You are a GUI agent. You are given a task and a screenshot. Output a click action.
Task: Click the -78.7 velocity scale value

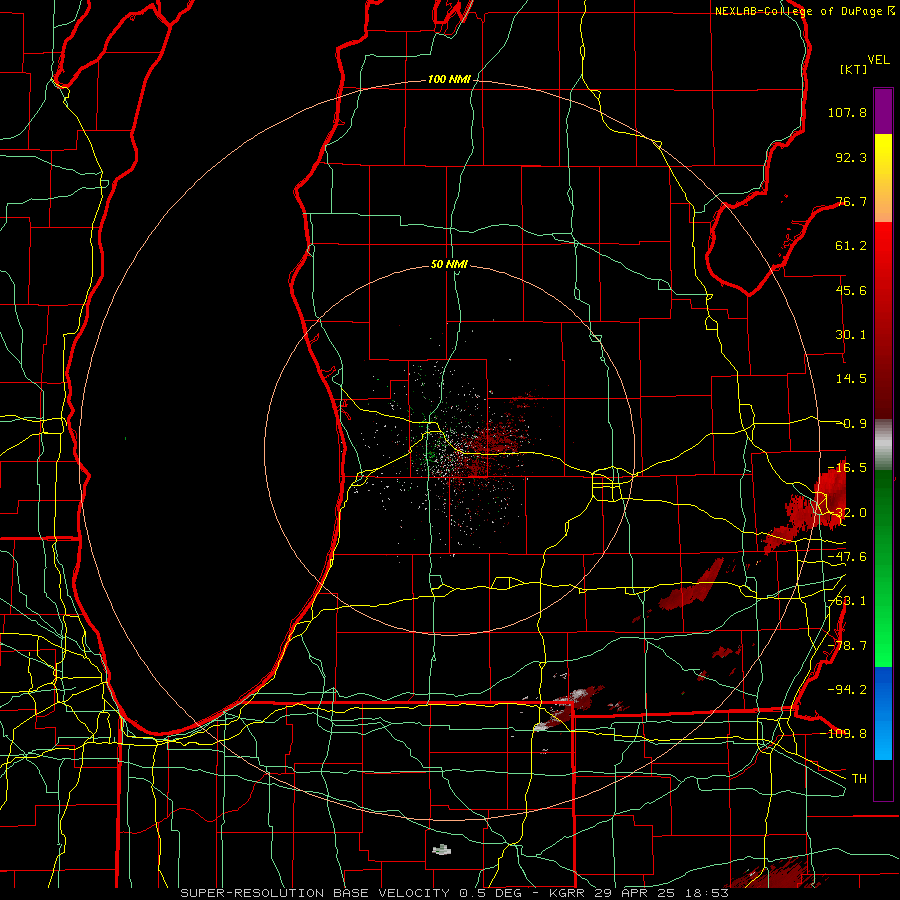[847, 646]
